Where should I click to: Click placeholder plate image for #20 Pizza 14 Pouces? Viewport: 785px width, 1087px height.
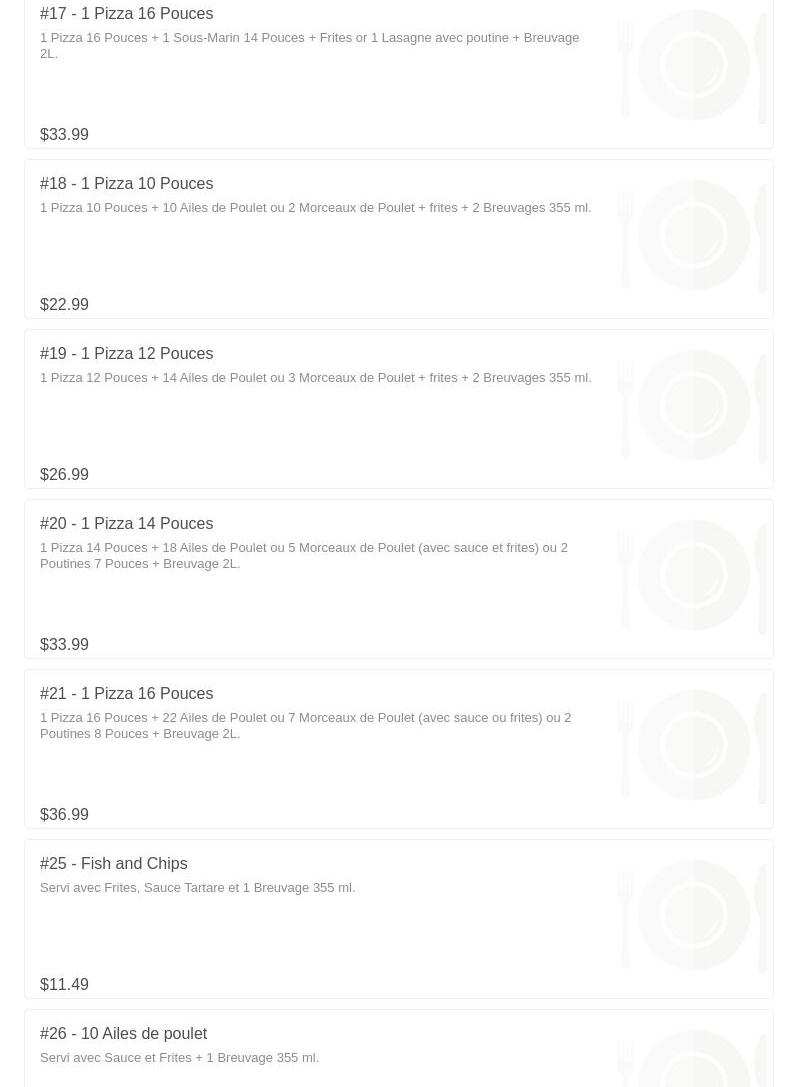pyautogui.click(x=693, y=576)
